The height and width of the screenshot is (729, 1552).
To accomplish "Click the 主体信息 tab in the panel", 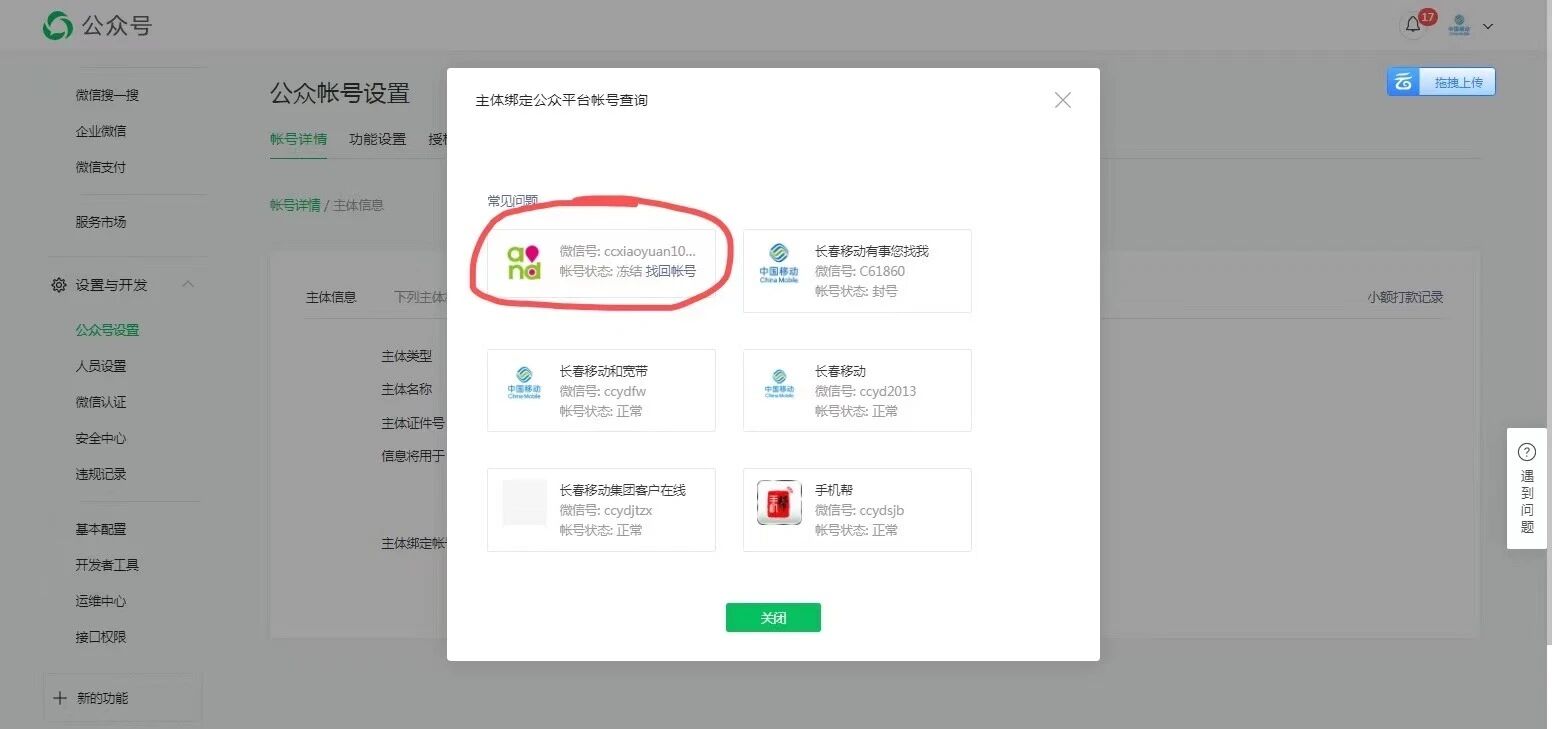I will [x=331, y=297].
